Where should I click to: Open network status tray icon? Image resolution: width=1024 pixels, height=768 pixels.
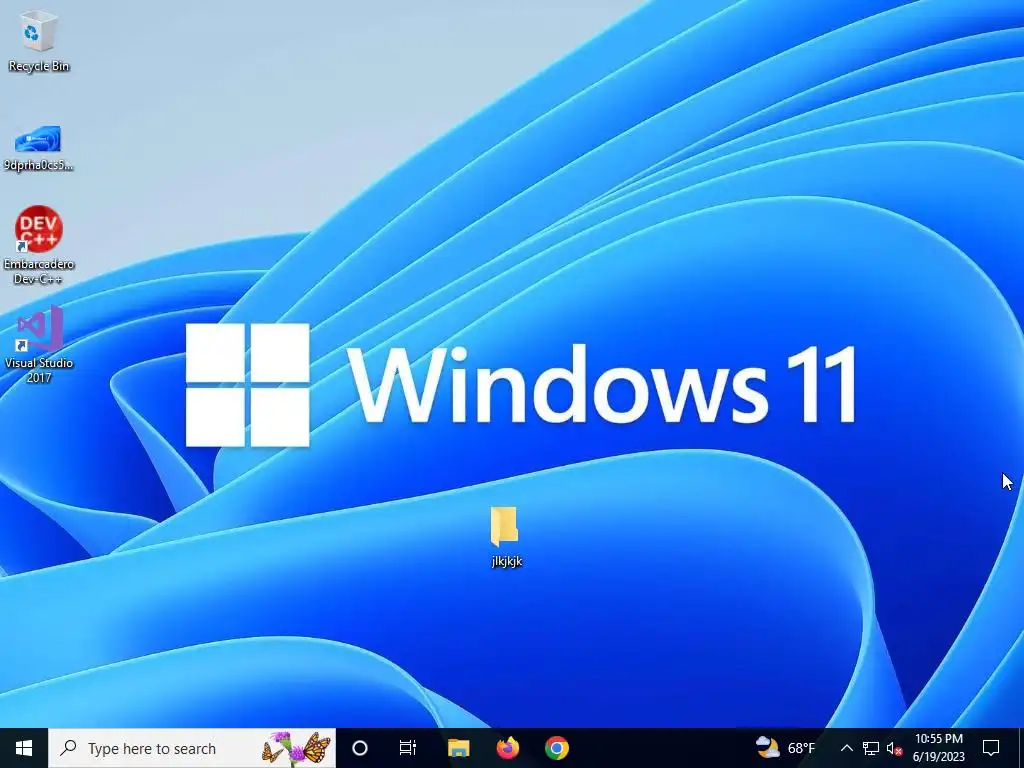click(x=871, y=748)
